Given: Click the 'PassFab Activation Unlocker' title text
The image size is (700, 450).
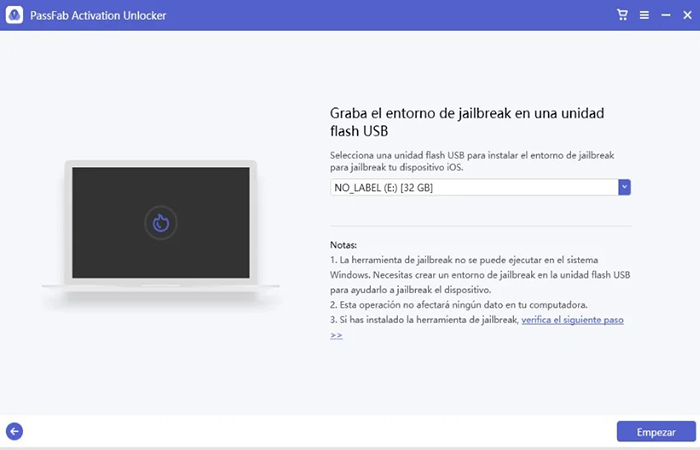Looking at the screenshot, I should click(98, 16).
